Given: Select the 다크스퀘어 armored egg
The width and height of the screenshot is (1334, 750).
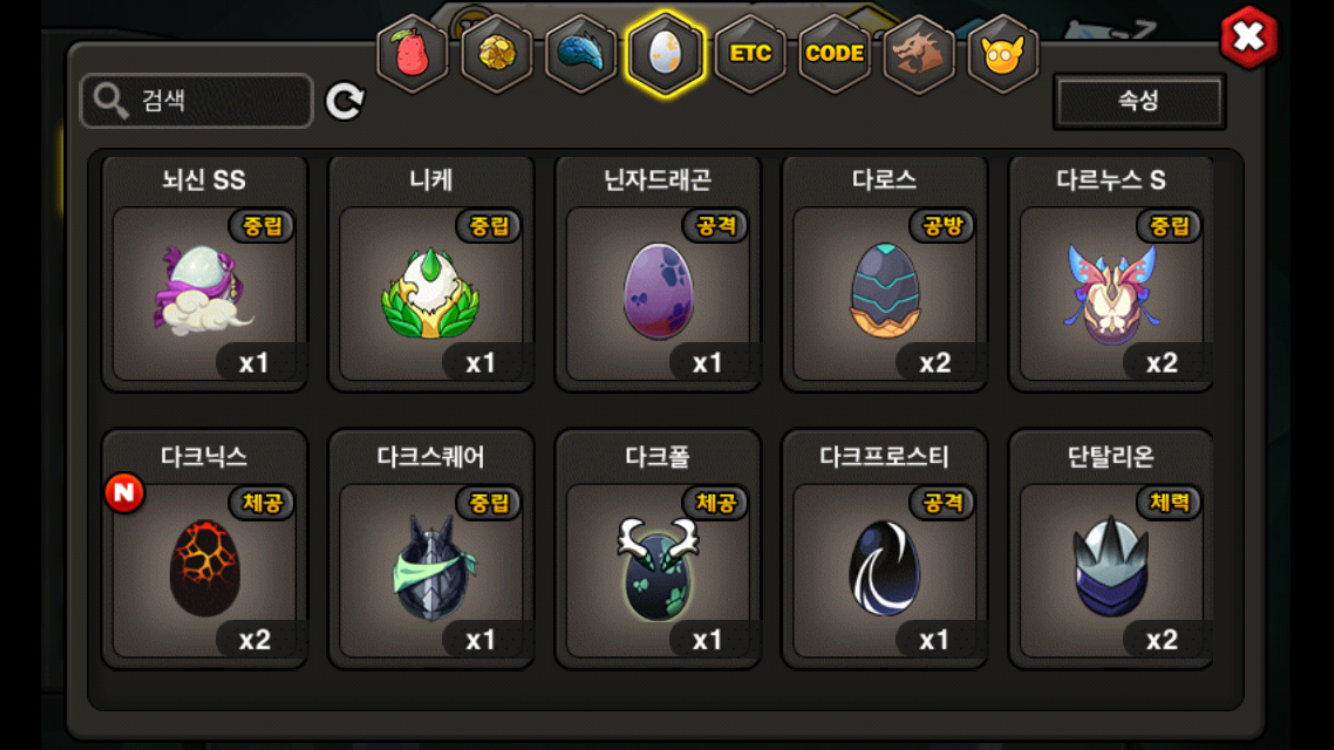Looking at the screenshot, I should (432, 550).
